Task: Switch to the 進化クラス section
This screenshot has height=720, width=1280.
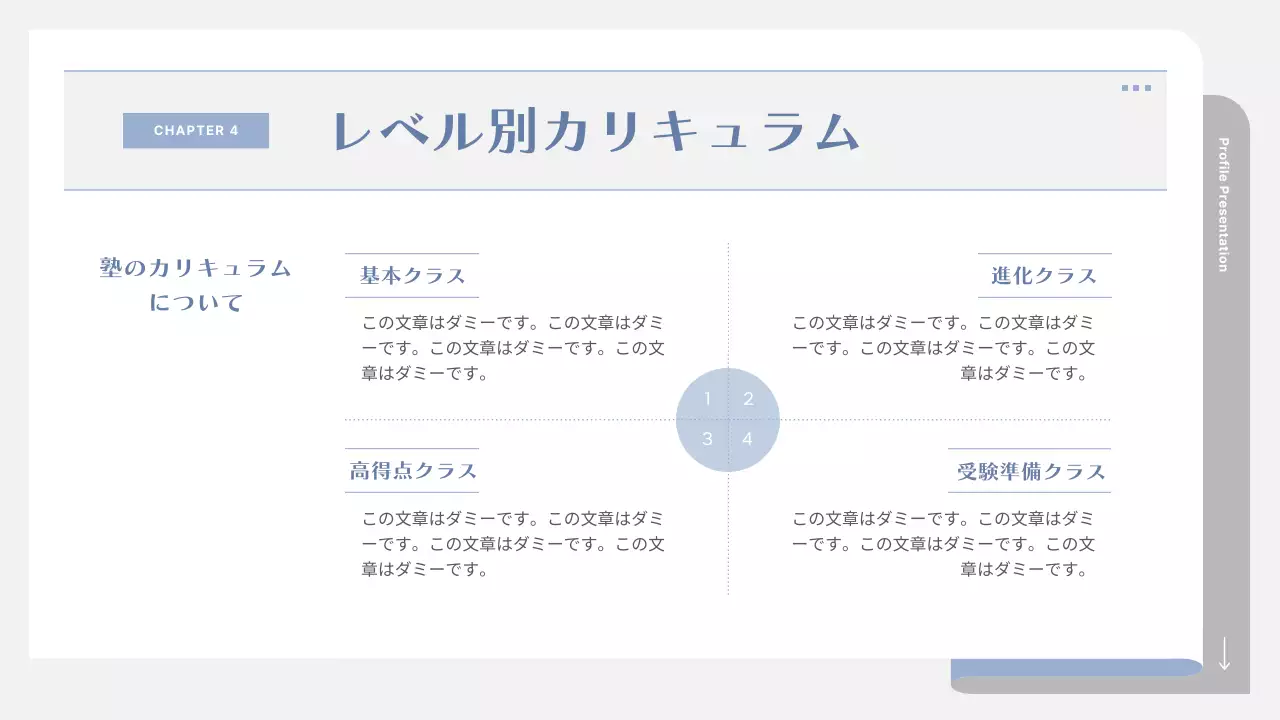Action: pyautogui.click(x=1042, y=275)
